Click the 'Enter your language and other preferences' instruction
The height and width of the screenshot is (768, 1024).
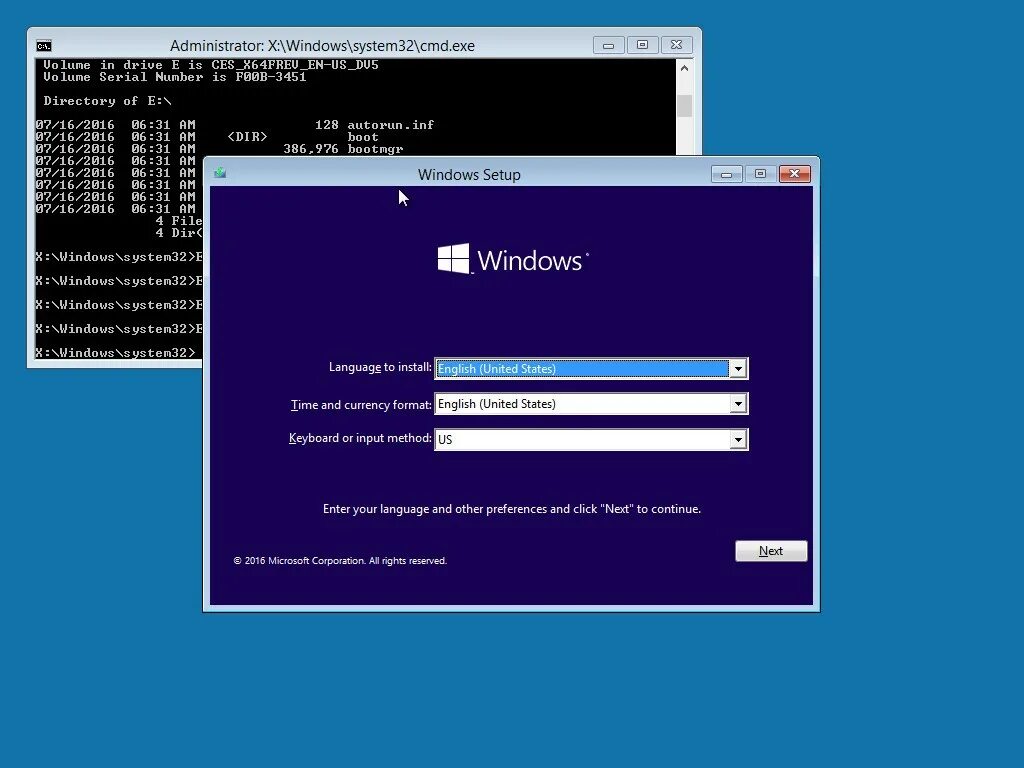(x=511, y=509)
